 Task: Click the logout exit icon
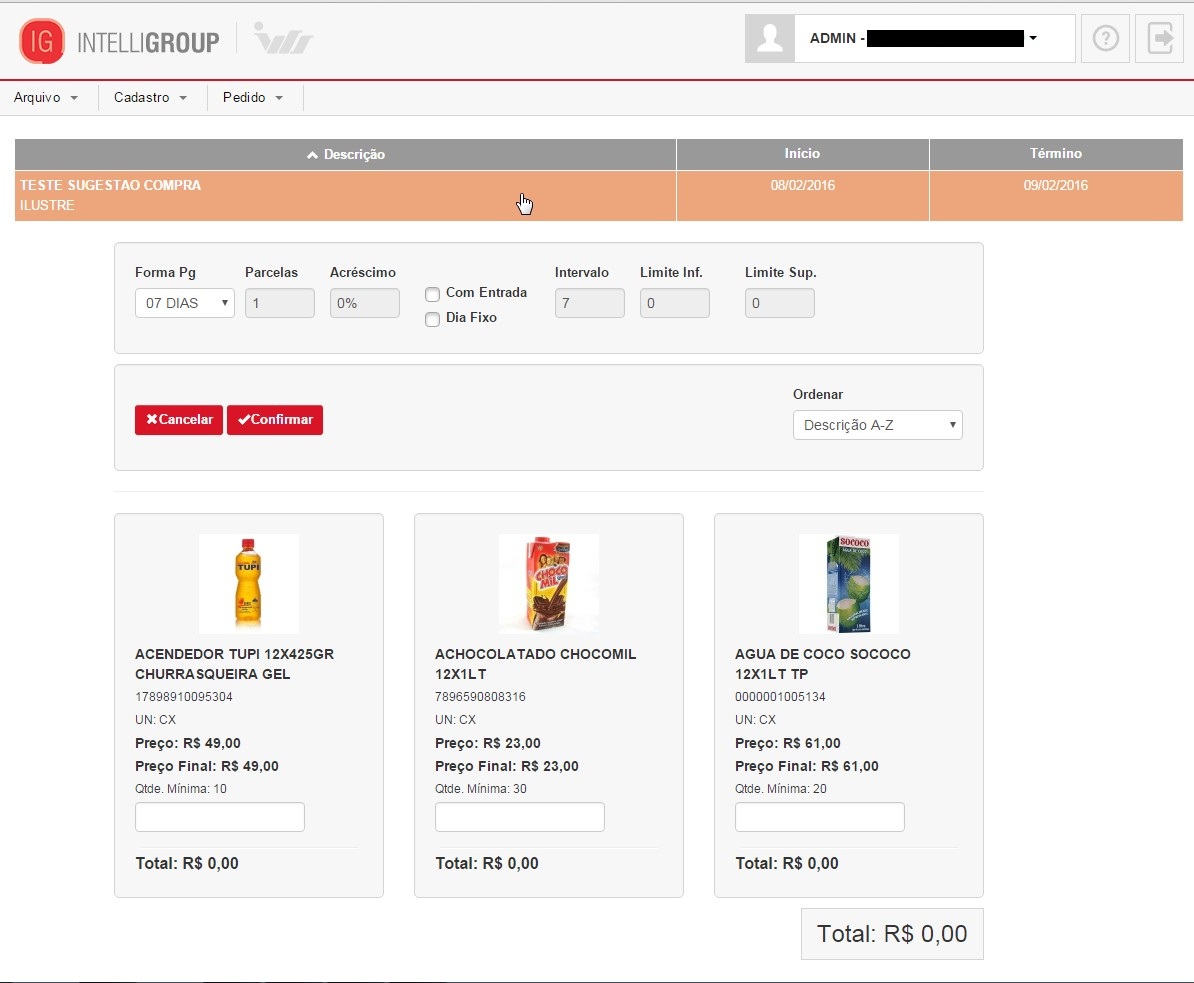tap(1160, 38)
